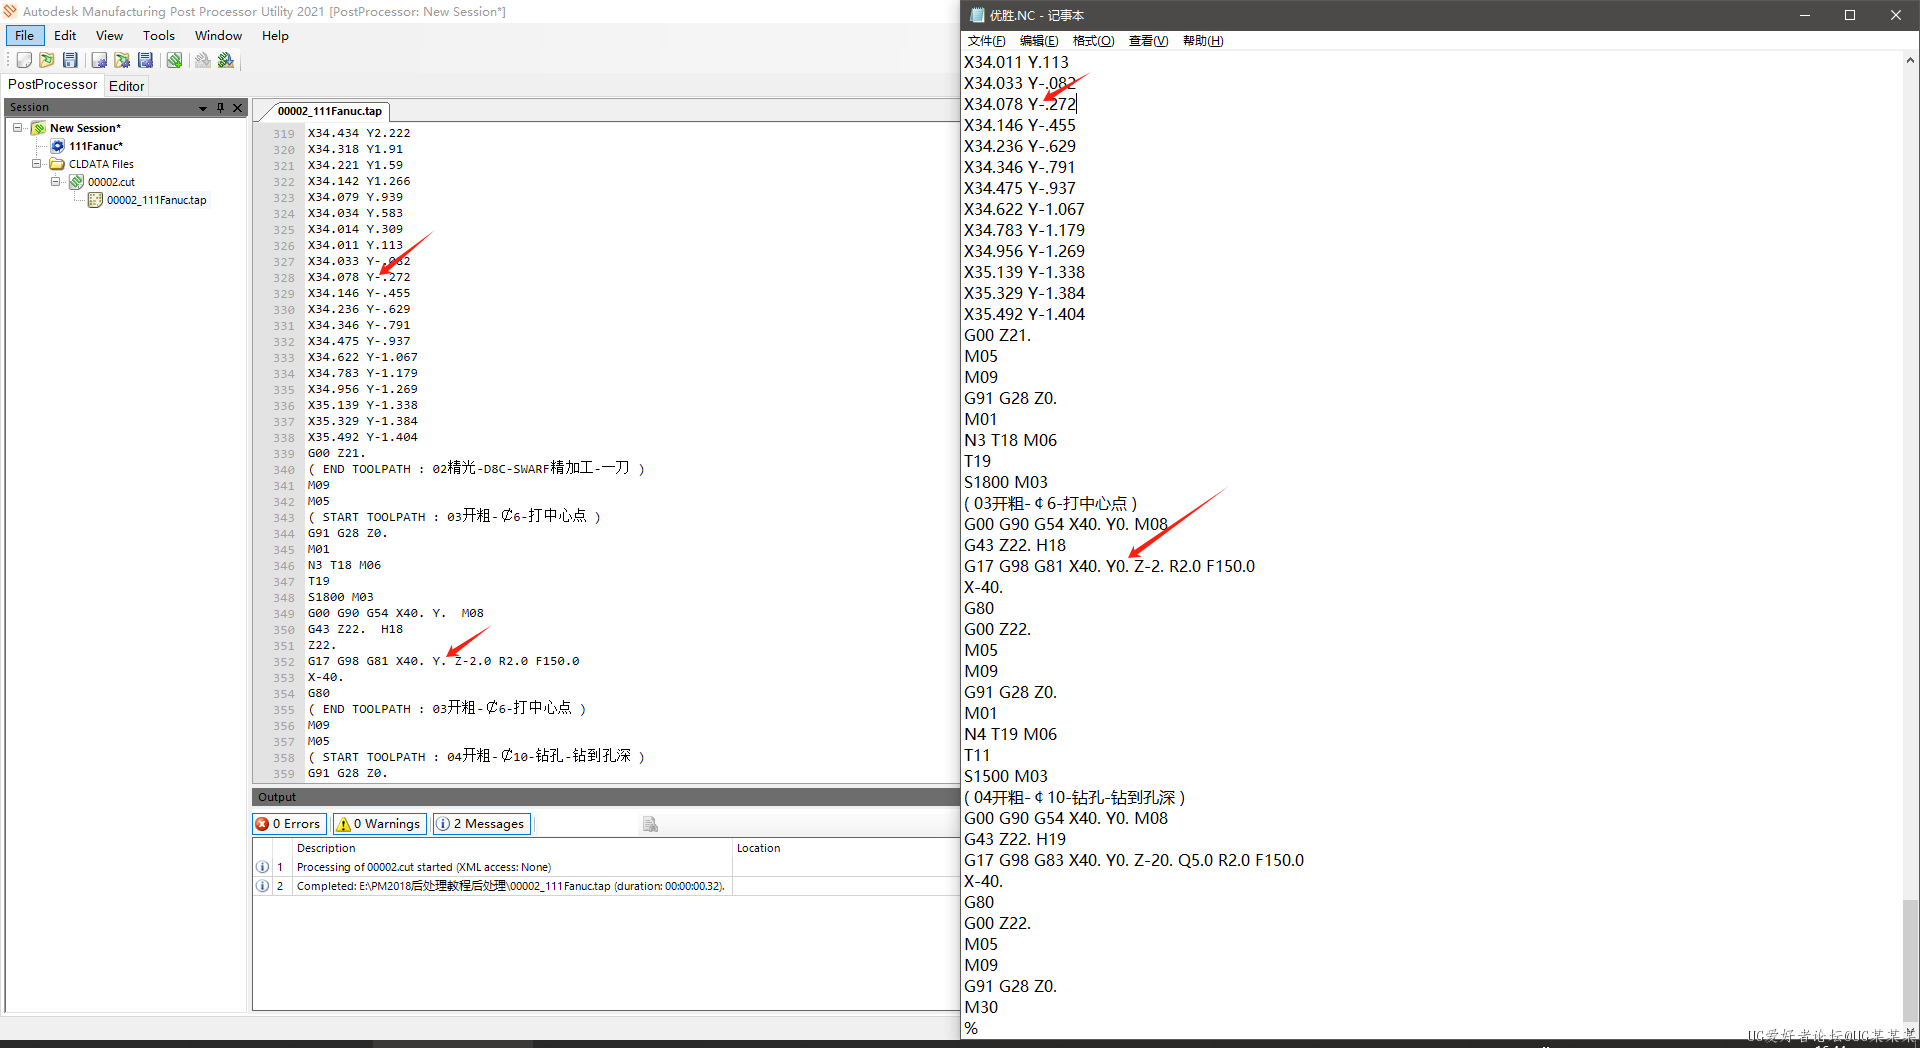
Task: Click line number 343 in editor gutter
Action: click(284, 517)
